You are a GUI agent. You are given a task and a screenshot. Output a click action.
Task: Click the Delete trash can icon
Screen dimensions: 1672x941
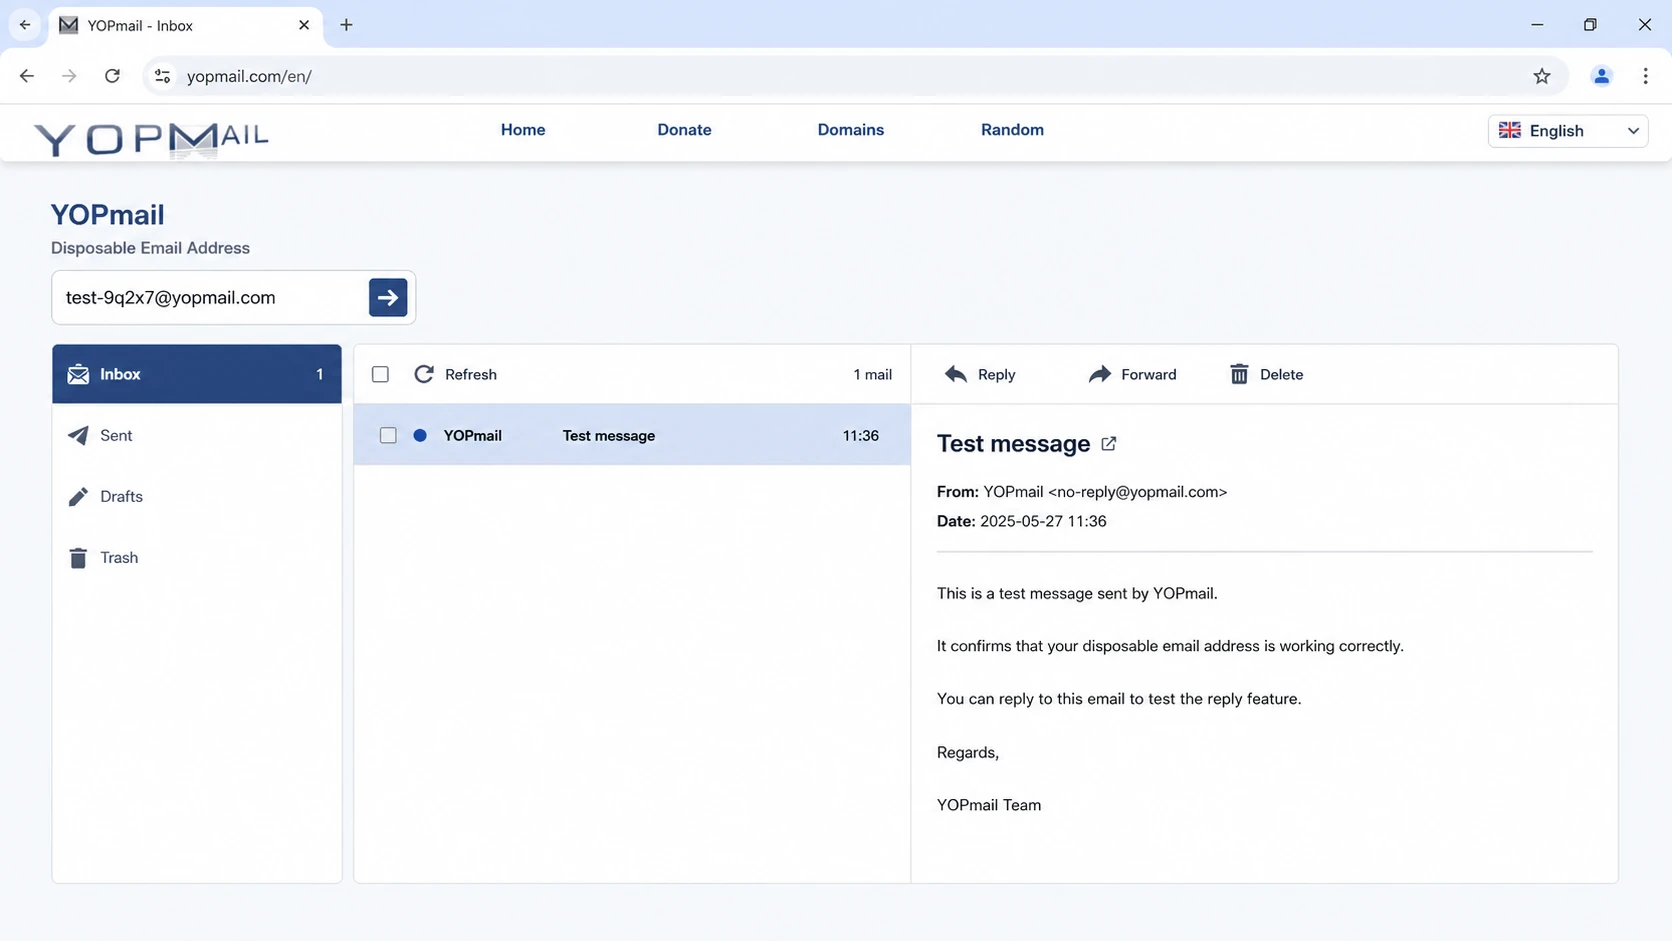[x=1239, y=374]
